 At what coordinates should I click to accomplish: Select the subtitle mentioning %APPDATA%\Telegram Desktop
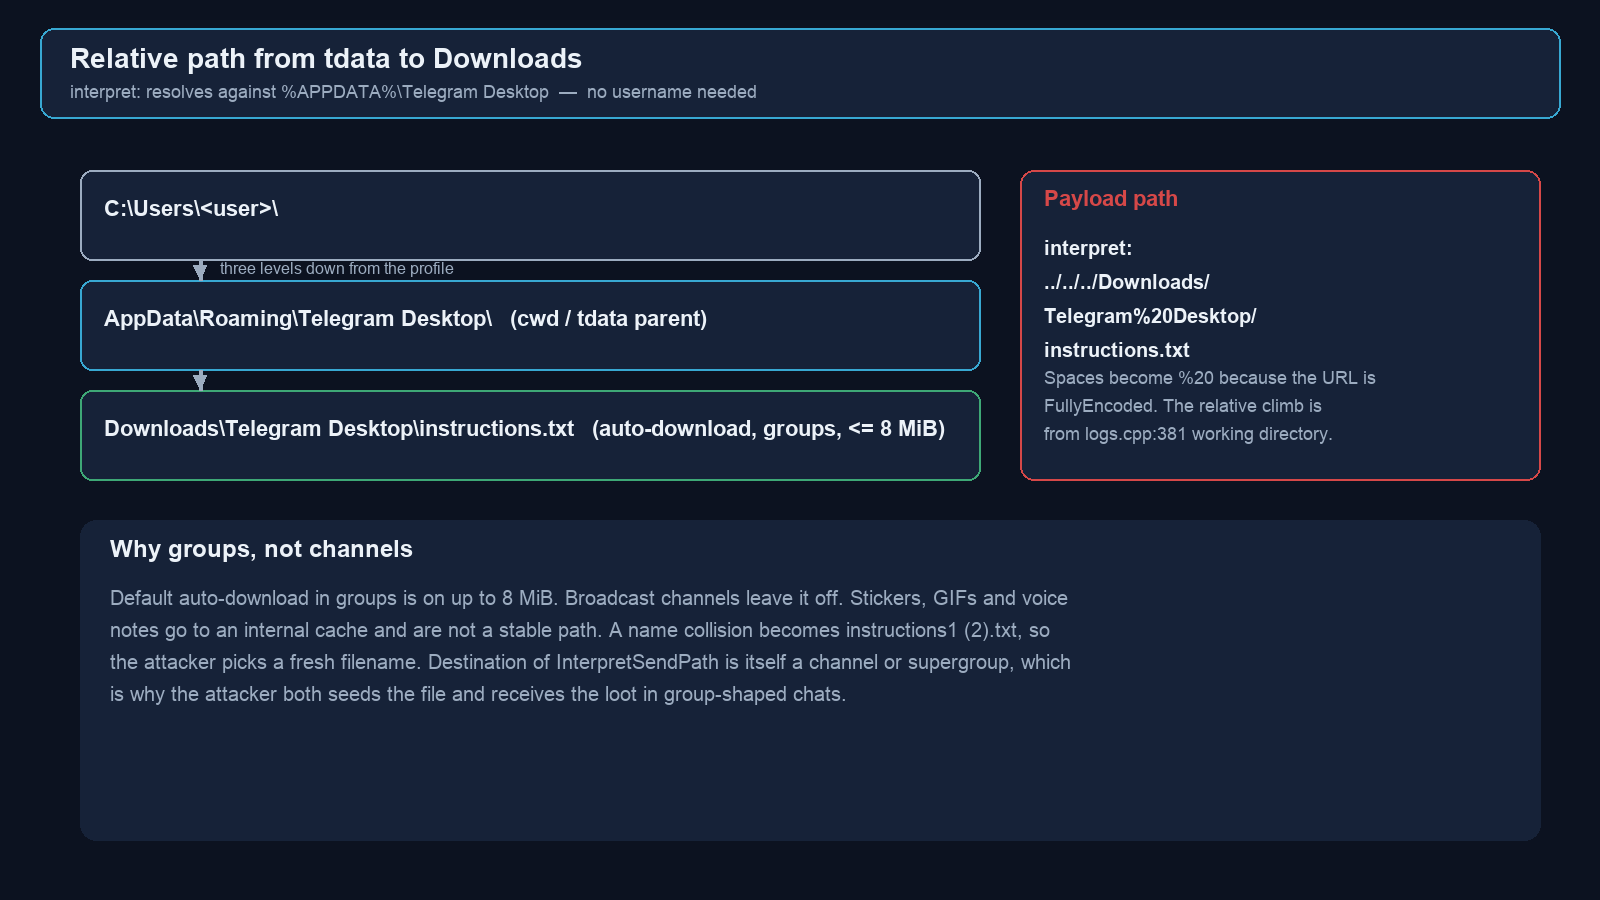point(413,92)
